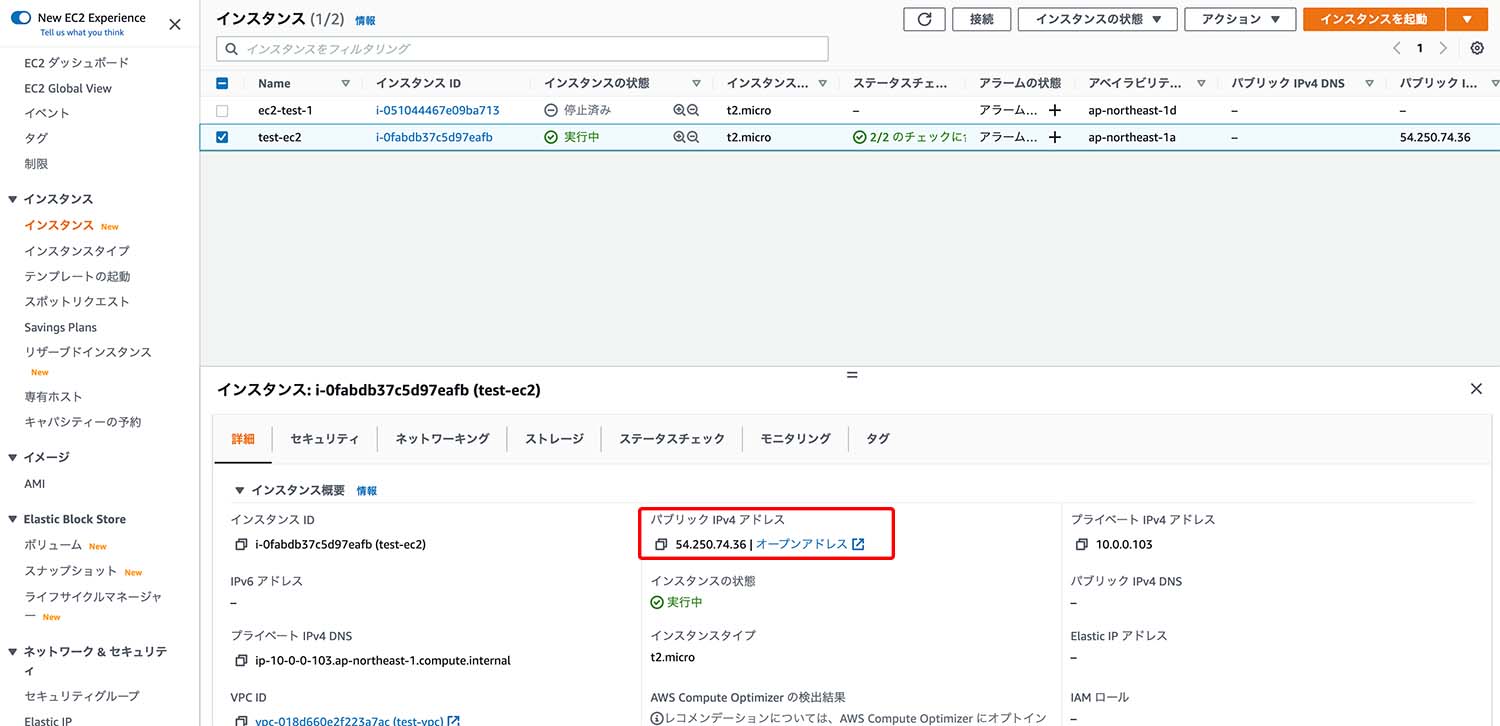Open ボリューム in sidebar
This screenshot has height=726, width=1500.
53,544
